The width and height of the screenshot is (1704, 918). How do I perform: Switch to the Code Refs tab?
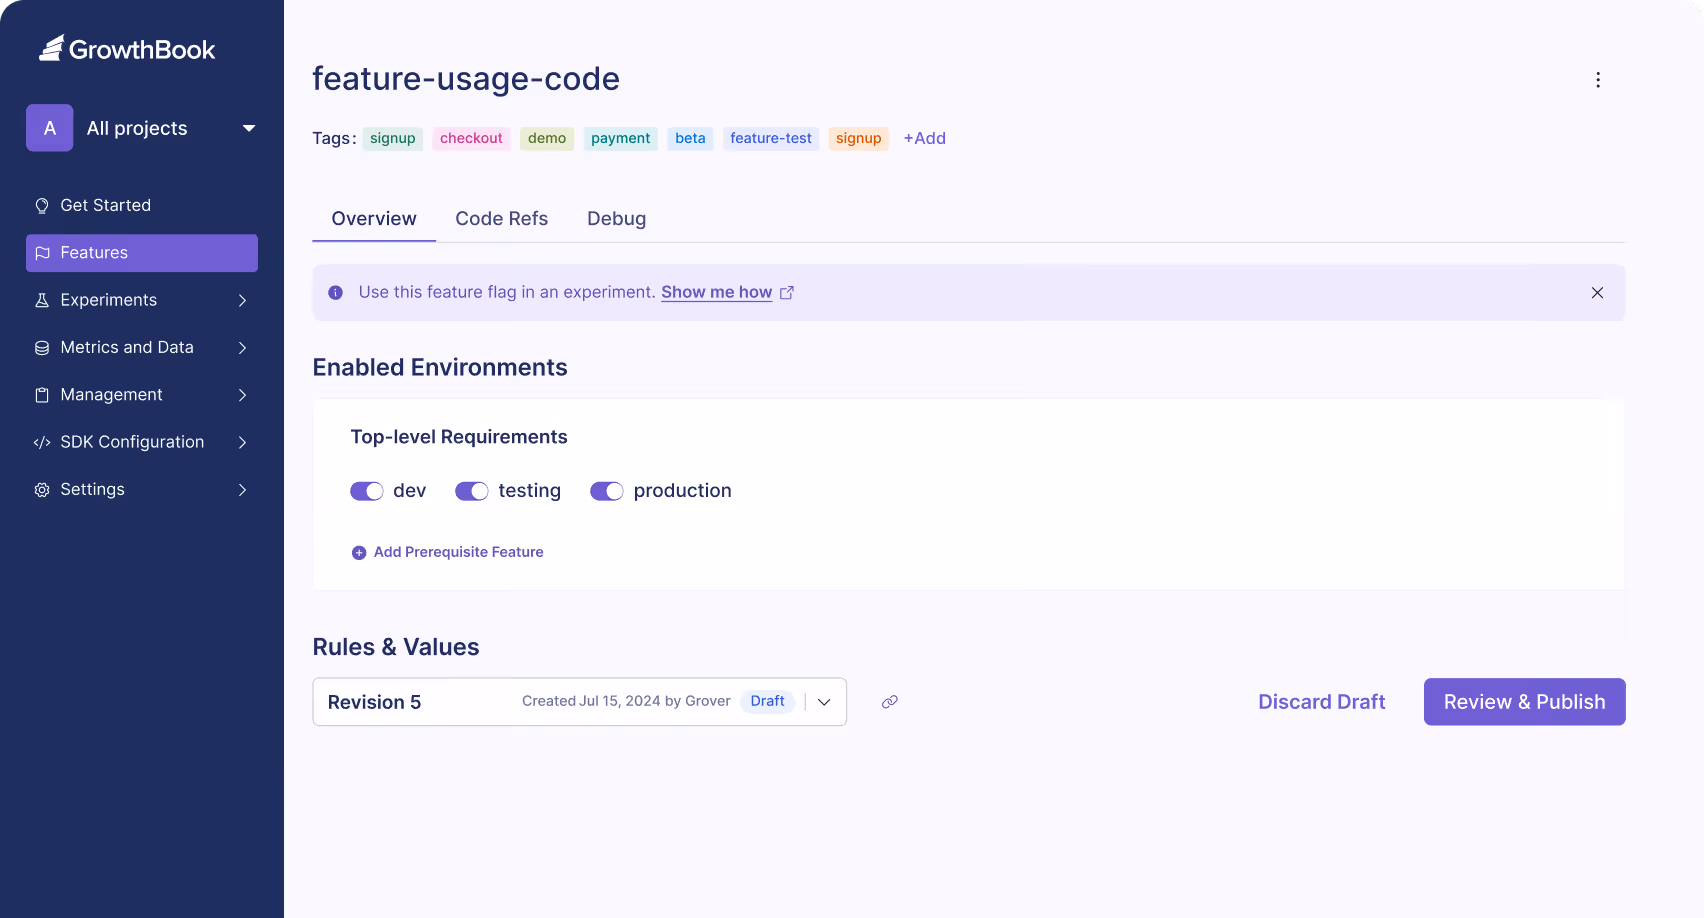pos(501,218)
